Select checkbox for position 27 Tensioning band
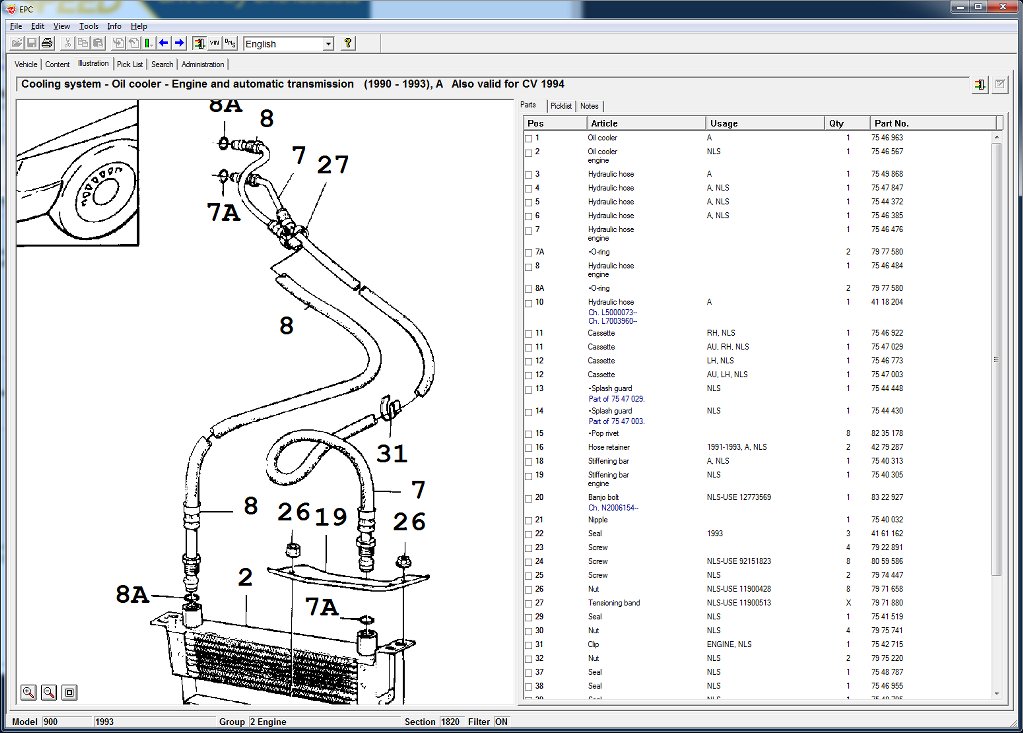Image resolution: width=1023 pixels, height=733 pixels. pyautogui.click(x=529, y=603)
